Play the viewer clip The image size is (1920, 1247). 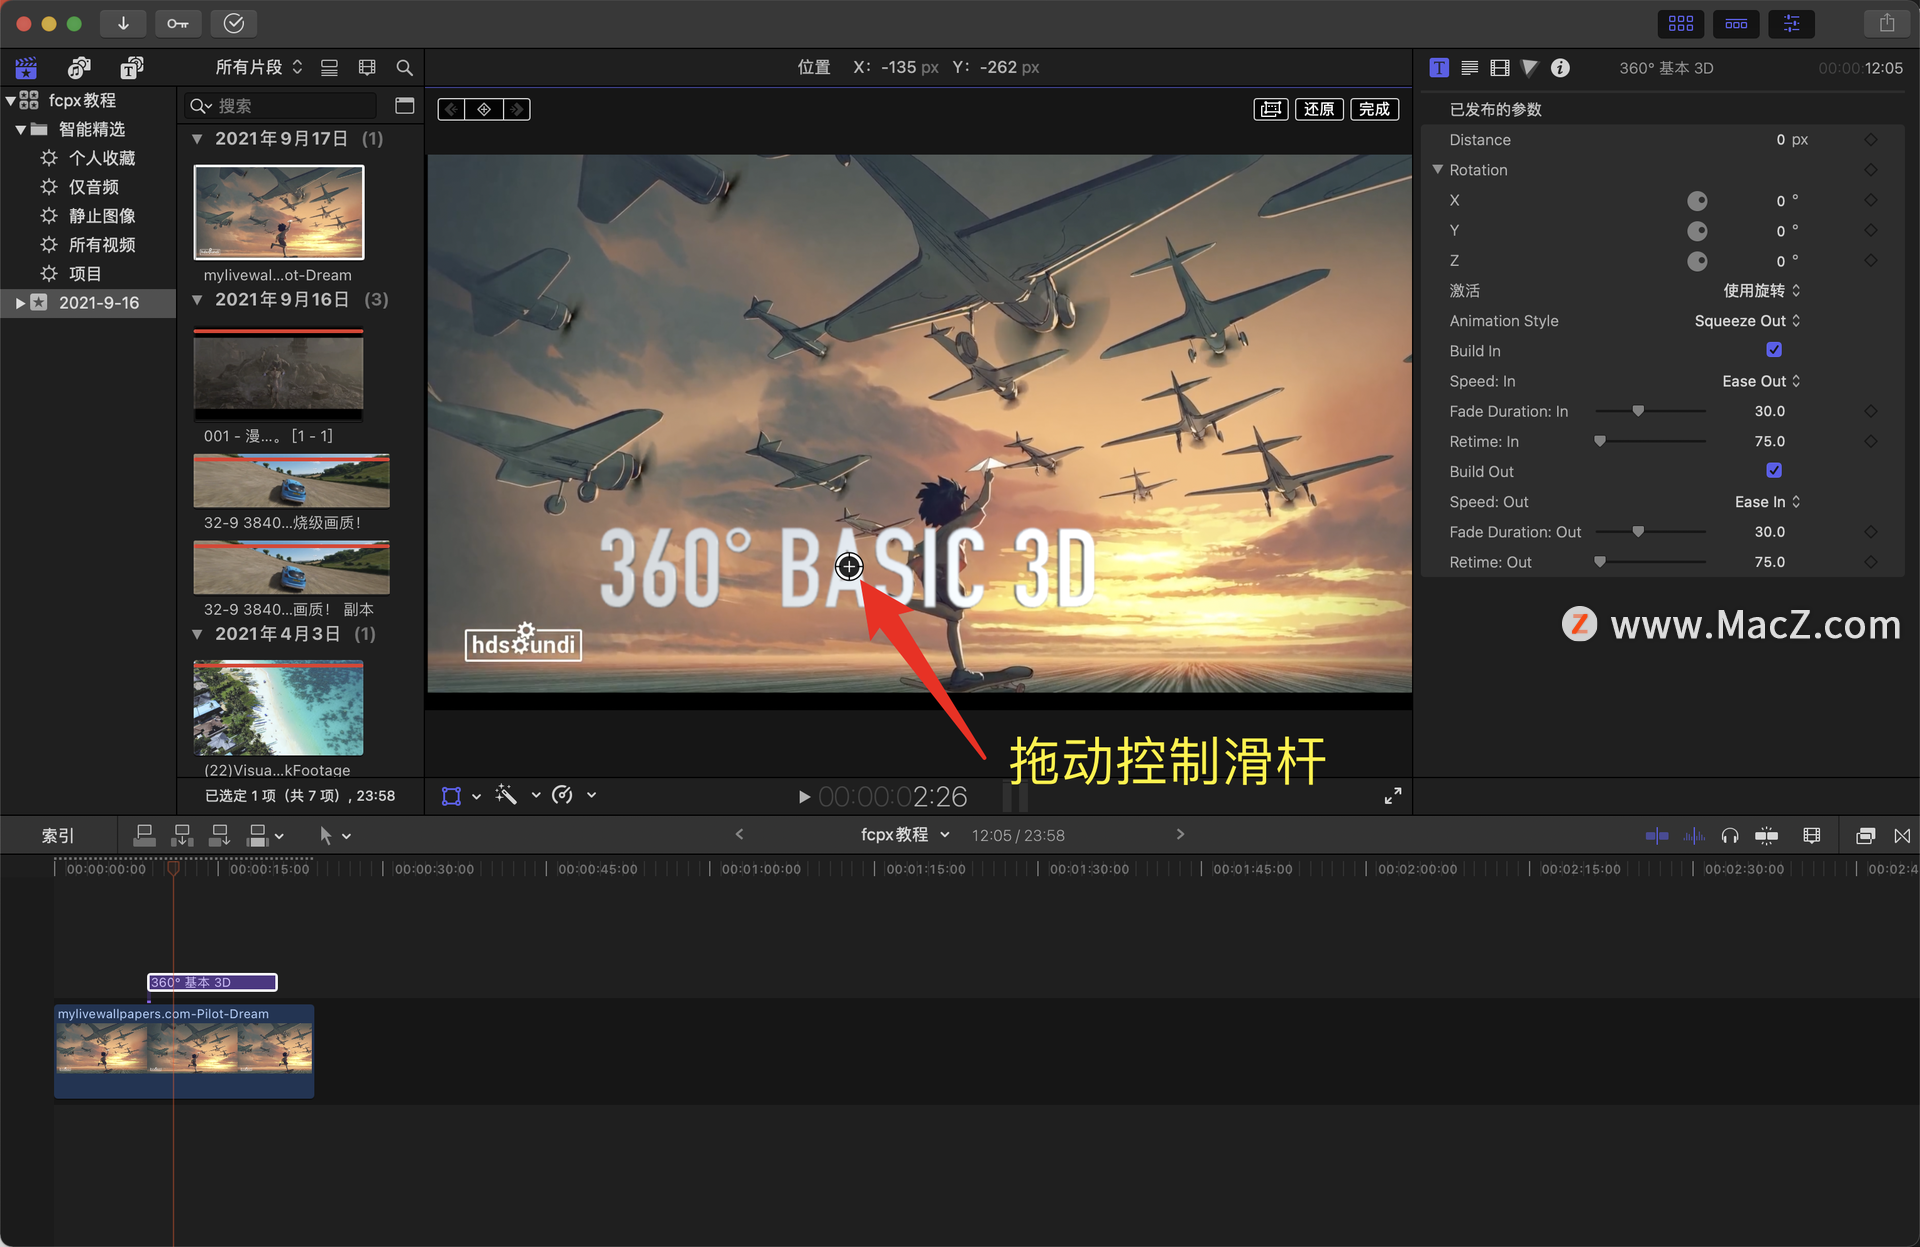pyautogui.click(x=804, y=797)
